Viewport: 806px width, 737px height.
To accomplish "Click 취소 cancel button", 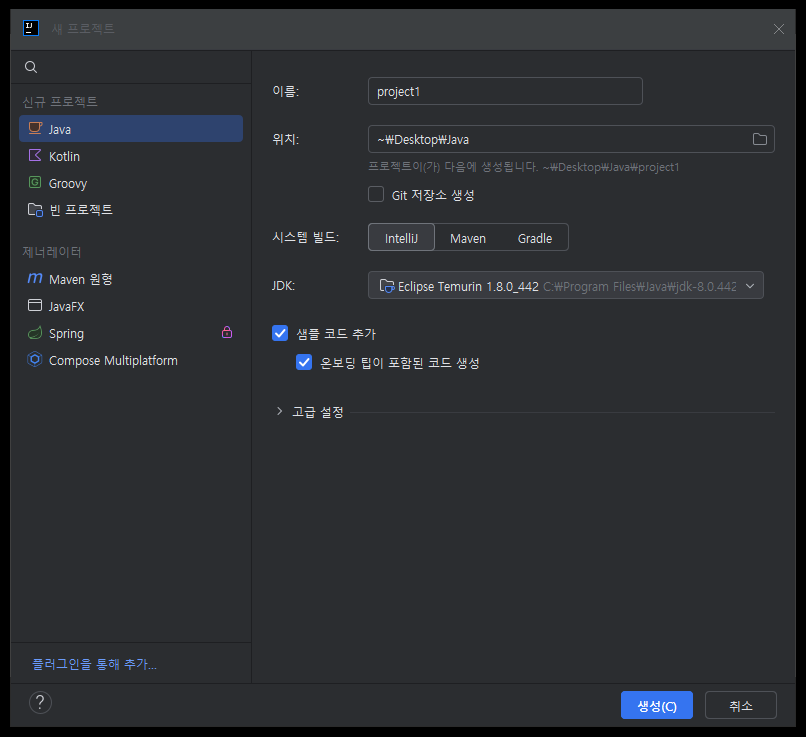I will [741, 705].
